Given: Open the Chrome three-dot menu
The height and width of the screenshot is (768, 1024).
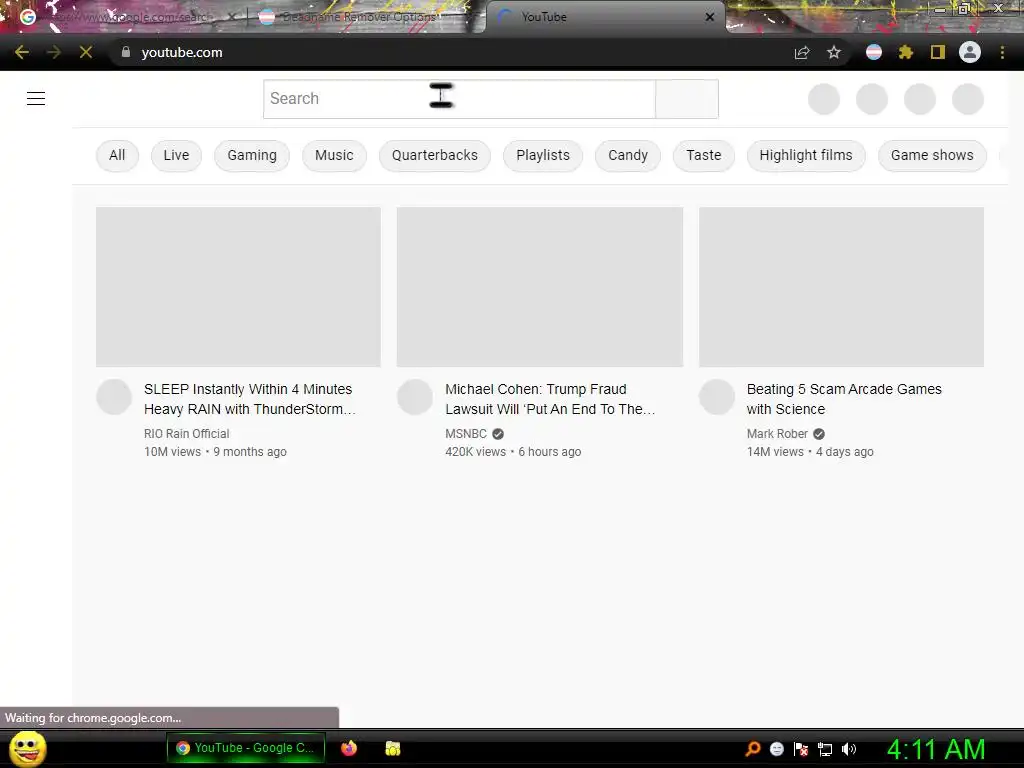Looking at the screenshot, I should pos(1002,52).
